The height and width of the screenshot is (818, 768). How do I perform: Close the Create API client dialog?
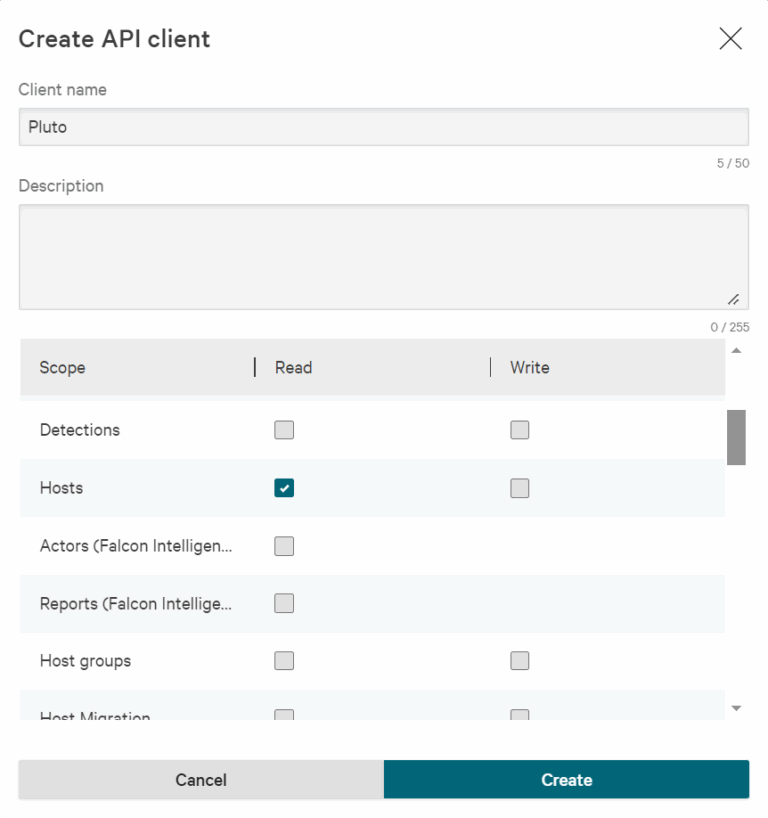coord(730,39)
